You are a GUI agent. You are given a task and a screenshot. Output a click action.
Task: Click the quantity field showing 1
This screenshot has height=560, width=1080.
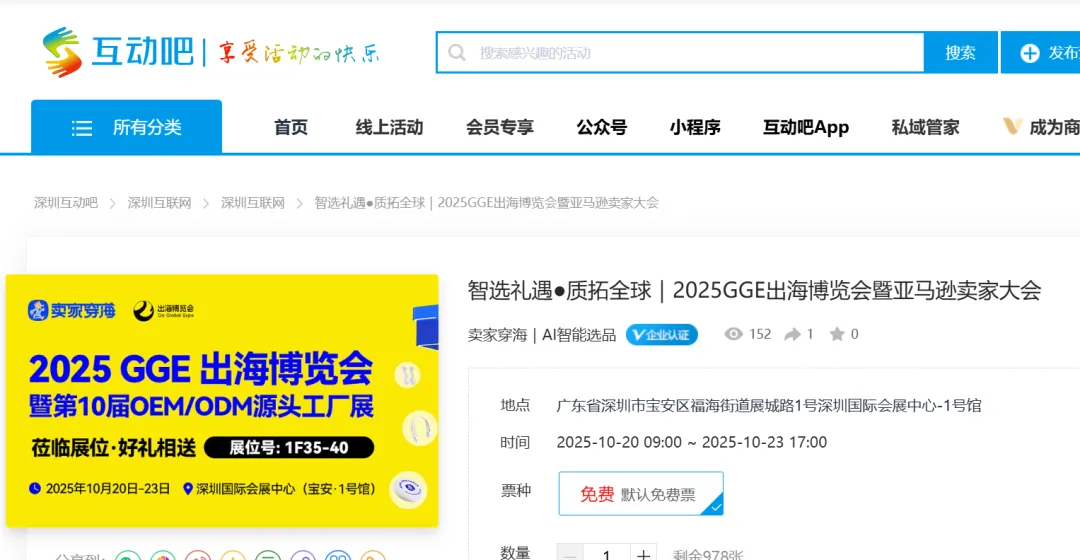[x=606, y=554]
